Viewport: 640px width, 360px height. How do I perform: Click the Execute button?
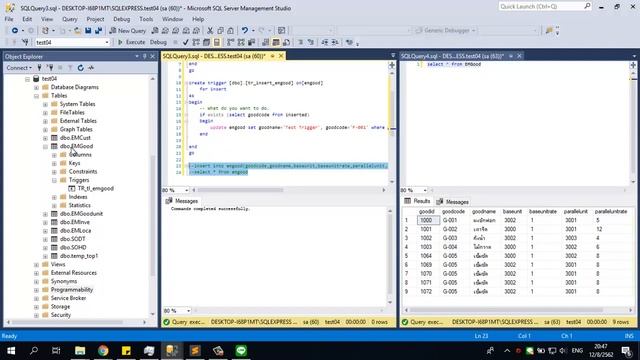(131, 42)
